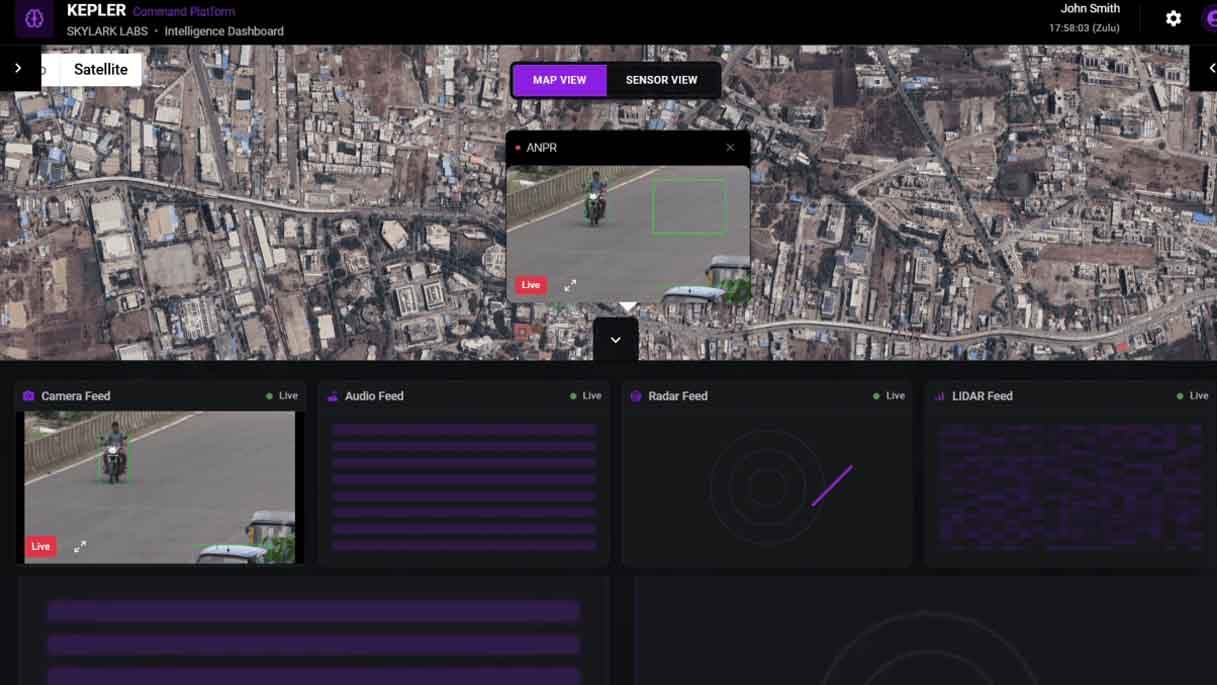Switch to Sensor View
Screen dimensions: 1217x685
coord(661,80)
